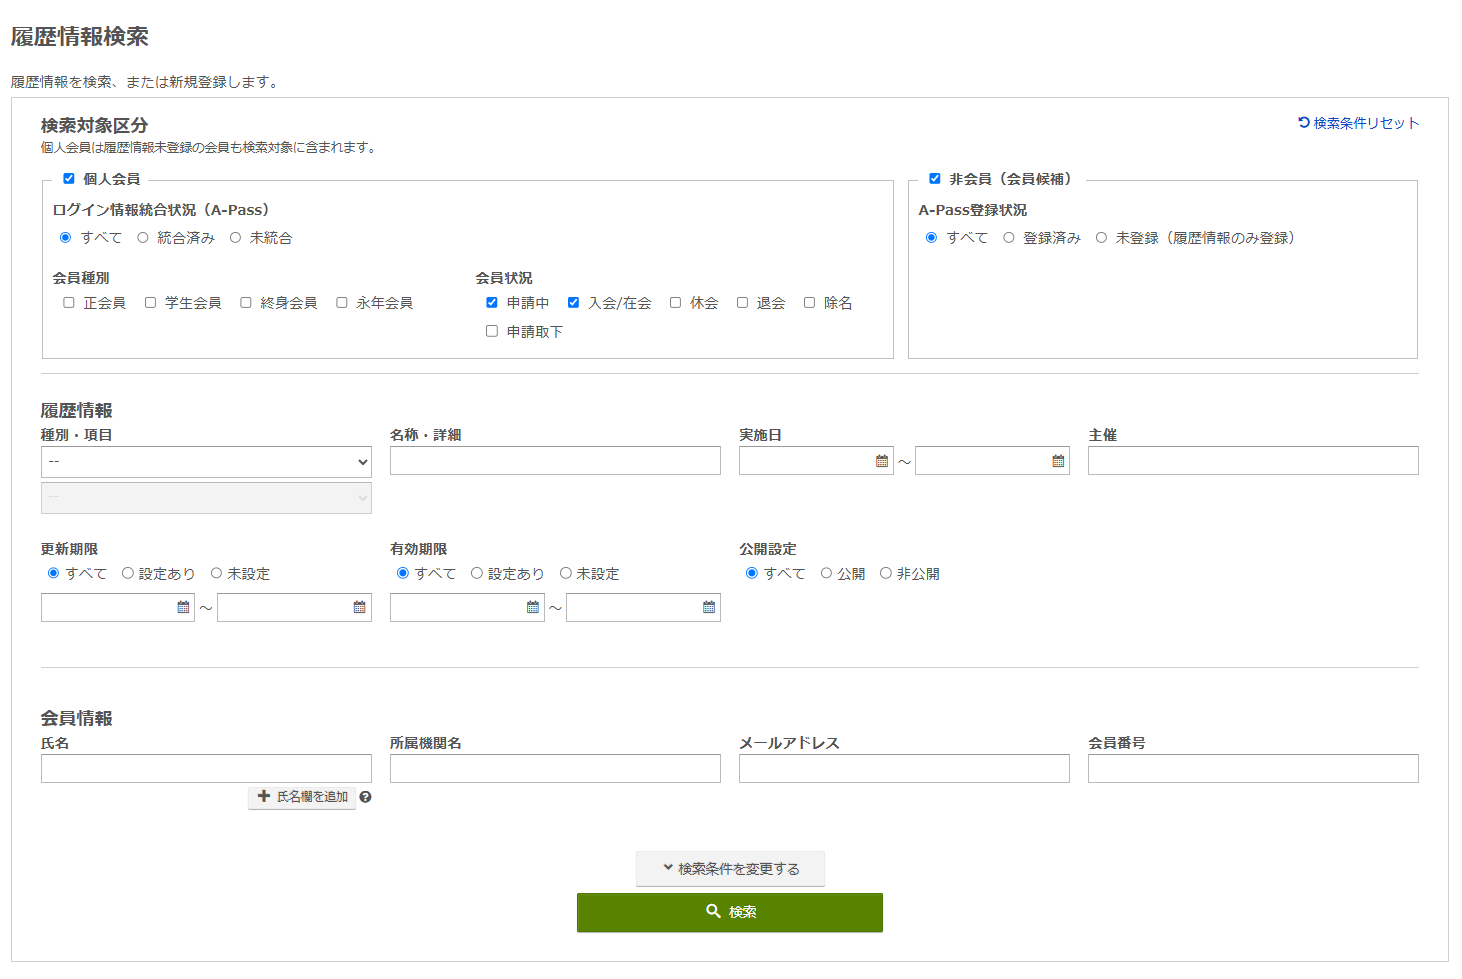Image resolution: width=1462 pixels, height=979 pixels.
Task: Expand the 検索条件を変更する section
Action: tap(729, 868)
